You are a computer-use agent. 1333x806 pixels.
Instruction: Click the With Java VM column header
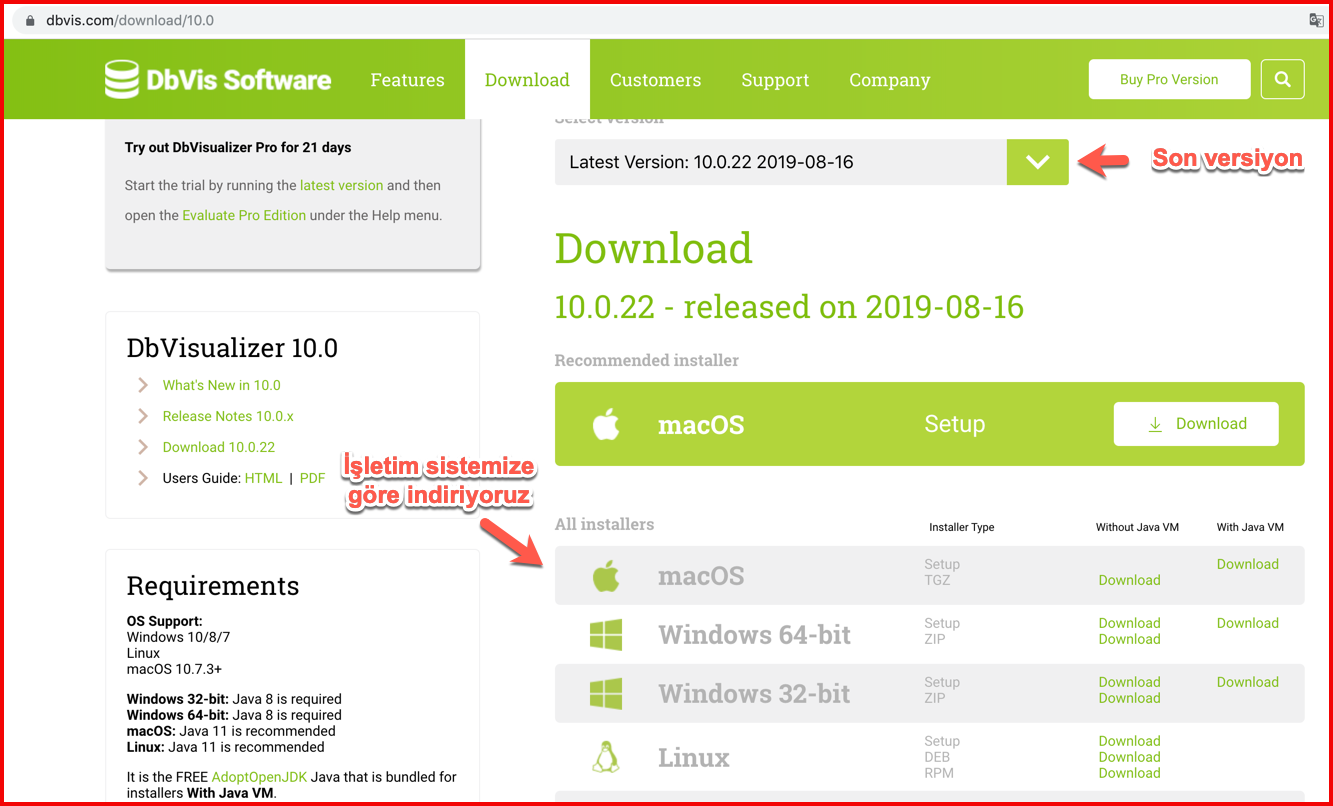point(1249,527)
